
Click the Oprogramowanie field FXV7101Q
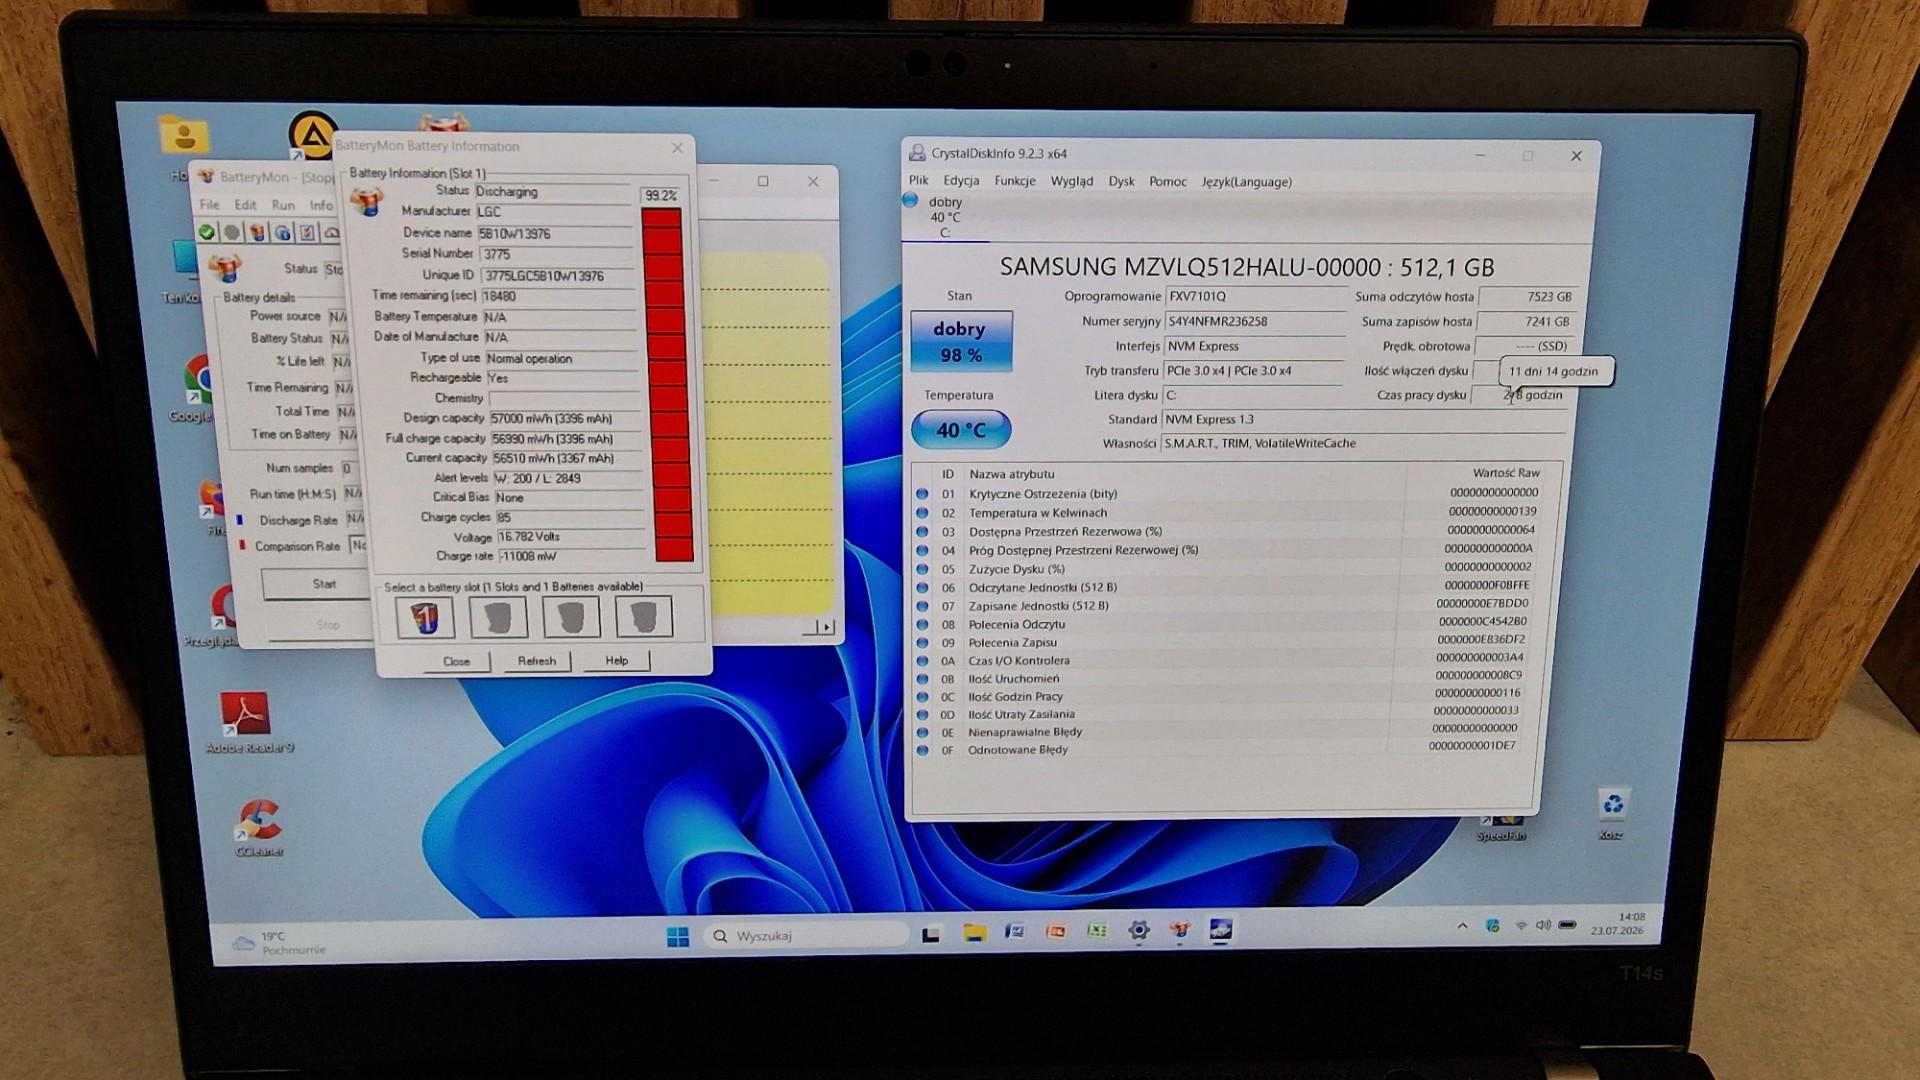pos(1255,297)
